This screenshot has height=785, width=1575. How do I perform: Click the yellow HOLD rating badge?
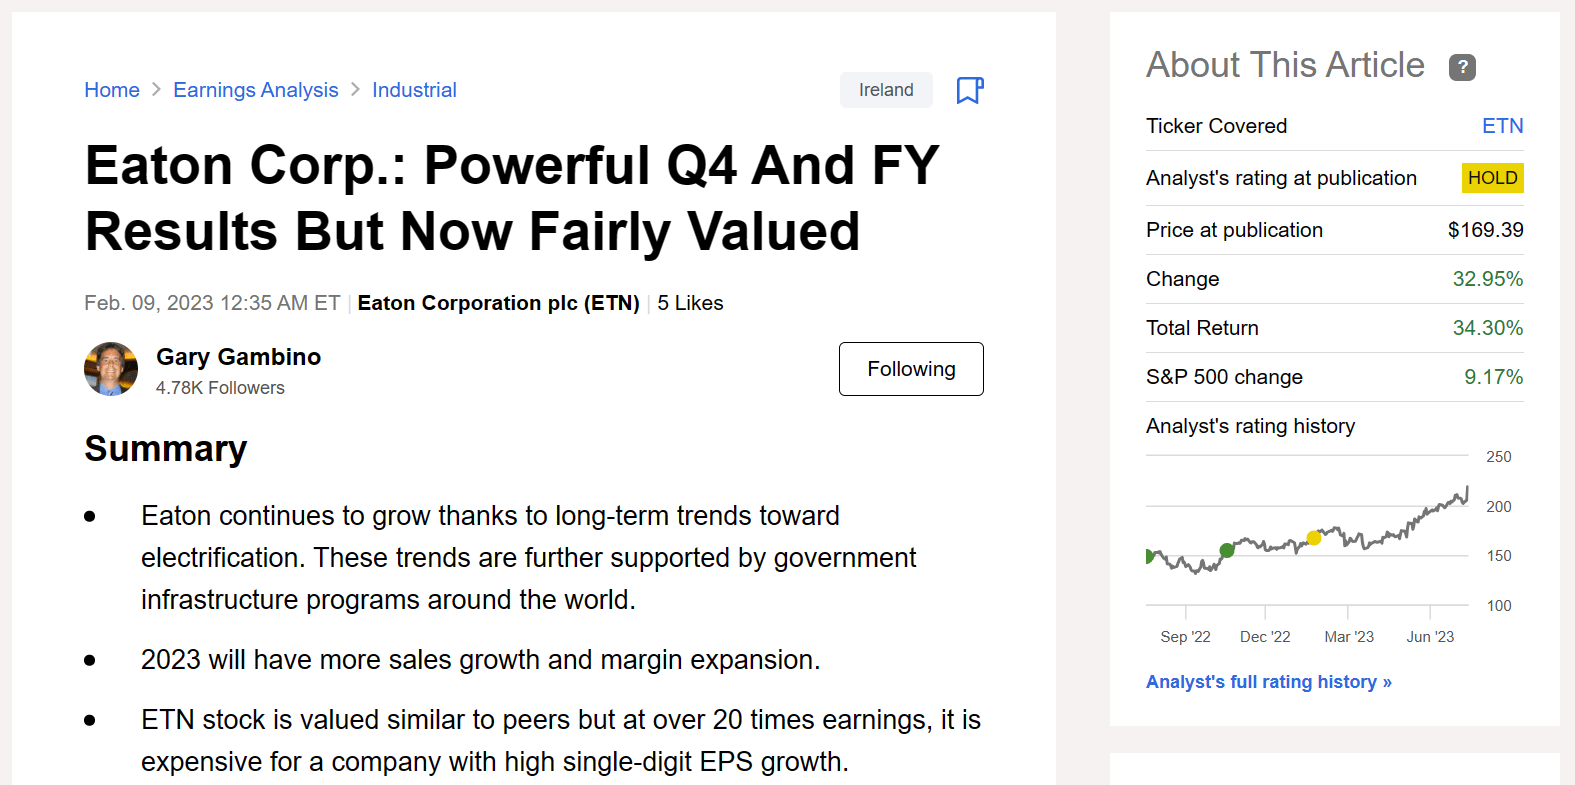1492,178
